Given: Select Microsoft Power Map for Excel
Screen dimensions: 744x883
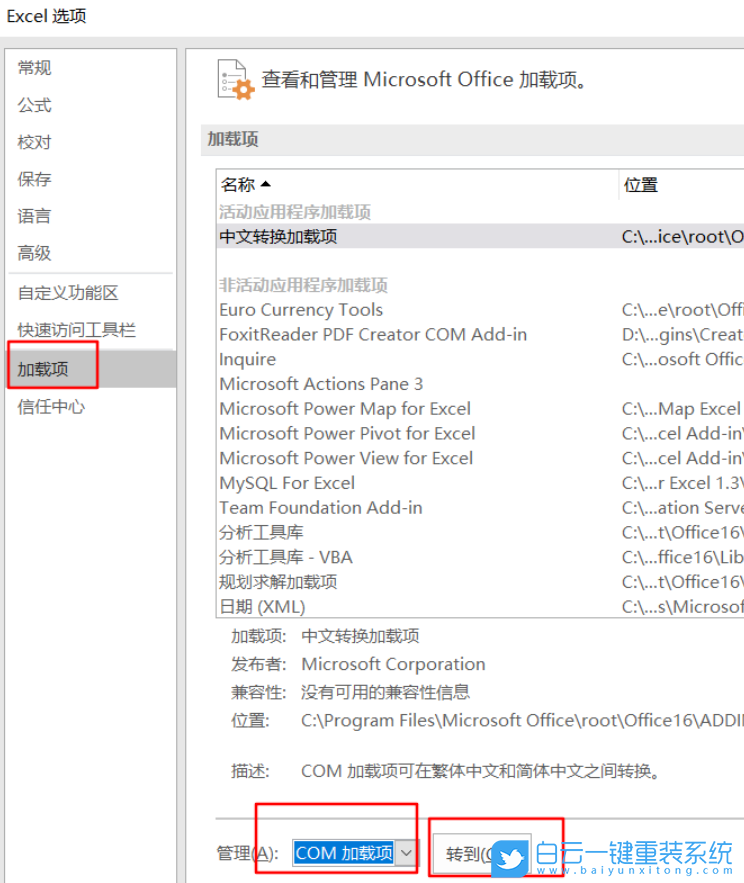Looking at the screenshot, I should coord(480,409).
